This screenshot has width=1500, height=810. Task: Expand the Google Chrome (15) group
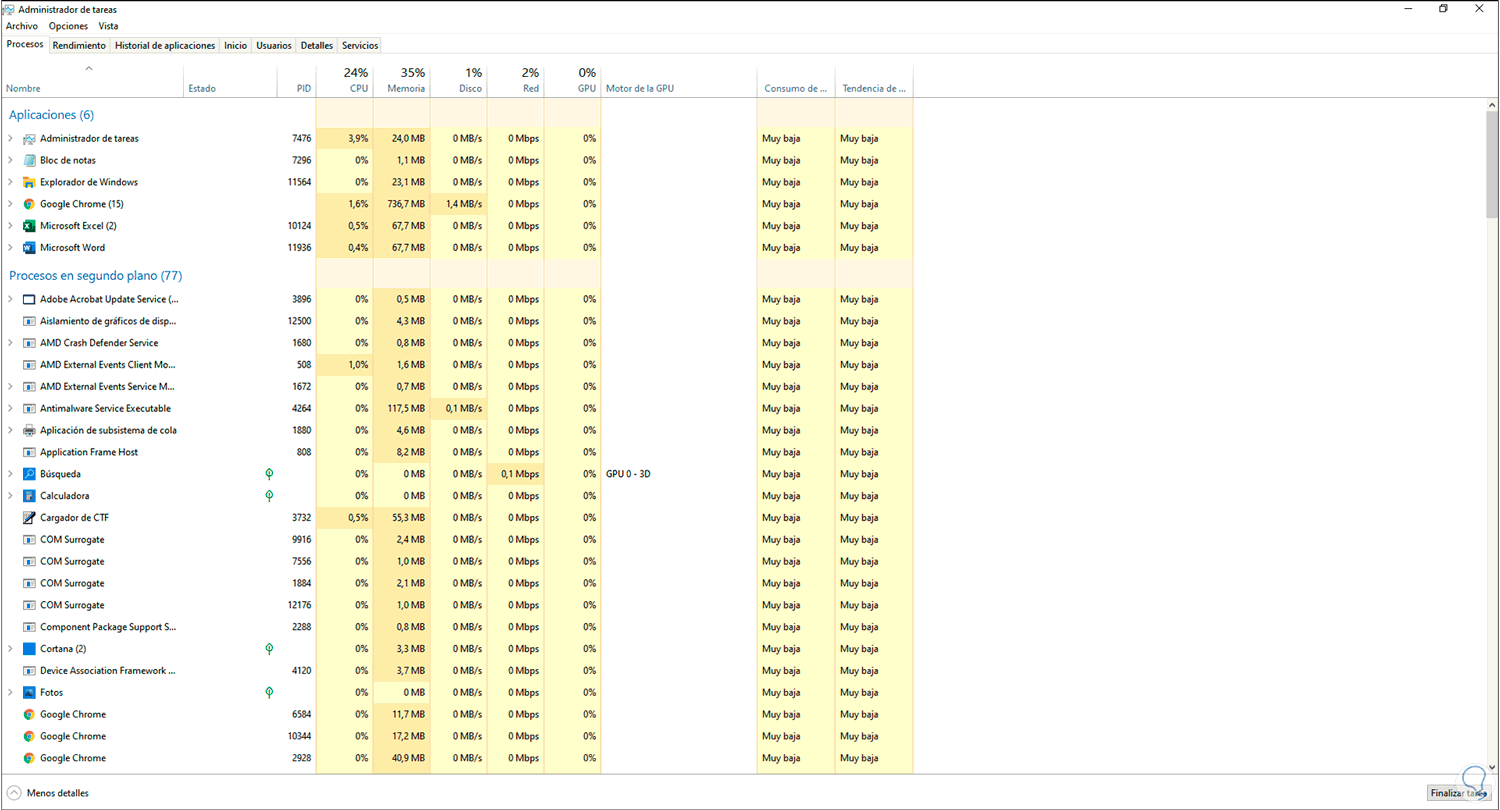(x=10, y=204)
